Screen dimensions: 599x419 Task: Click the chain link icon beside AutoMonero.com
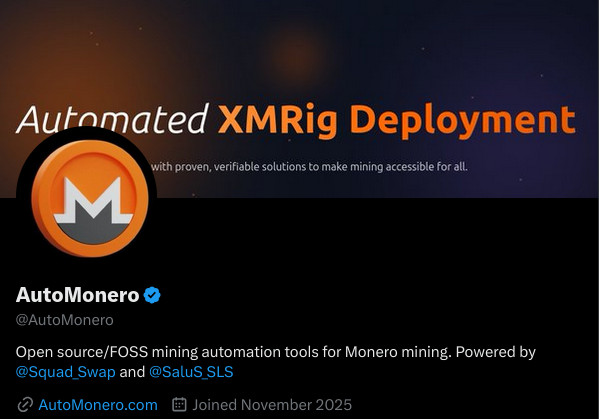pyautogui.click(x=25, y=405)
